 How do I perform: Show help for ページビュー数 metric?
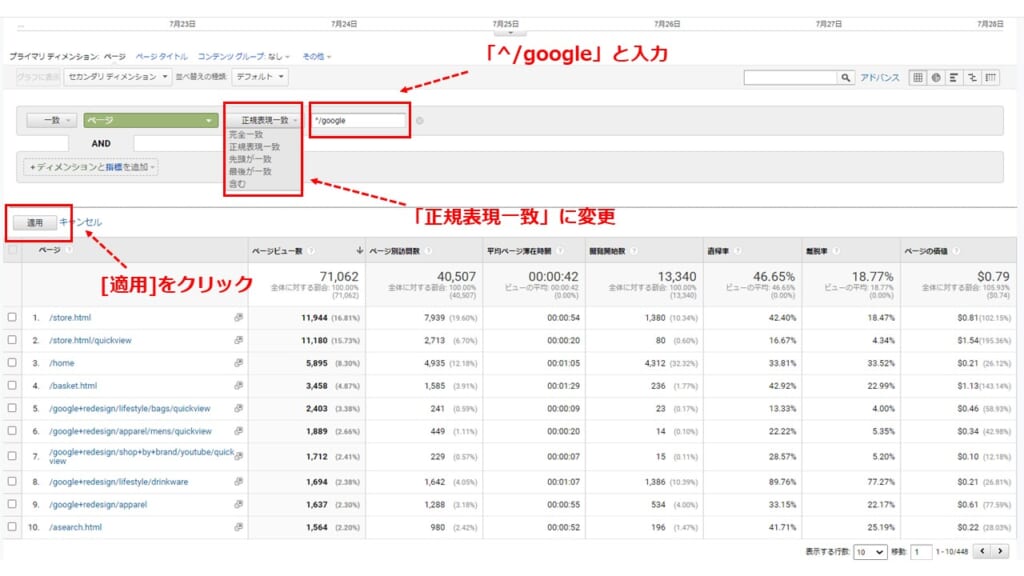[x=311, y=251]
